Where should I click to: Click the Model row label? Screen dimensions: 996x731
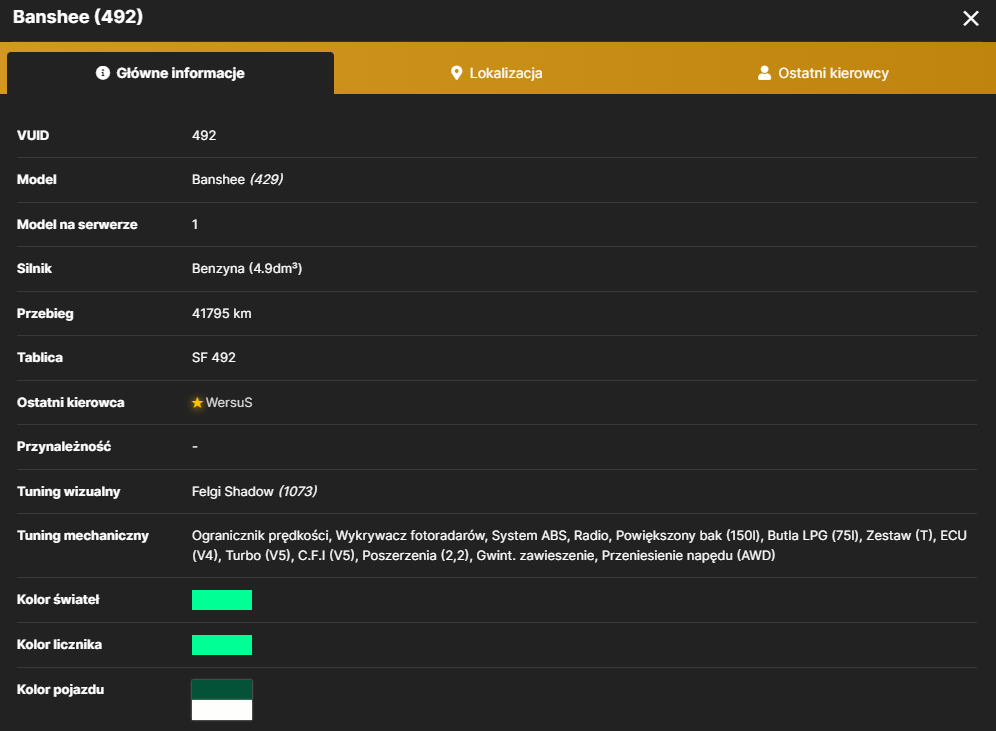pyautogui.click(x=37, y=180)
